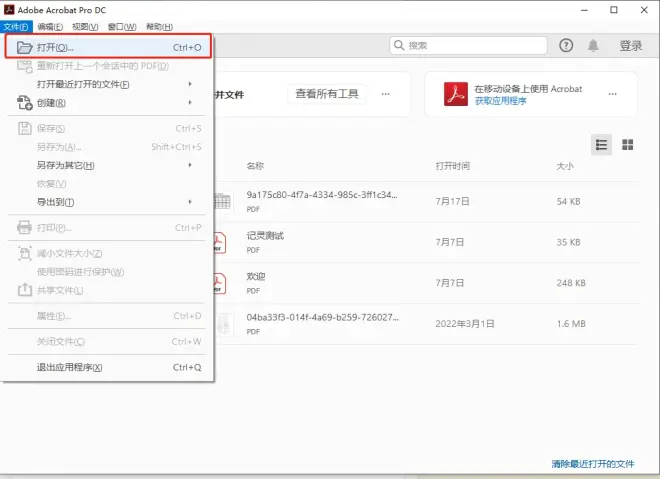
Task: Click the PDF icon beside 欢迎 file
Action: [219, 282]
